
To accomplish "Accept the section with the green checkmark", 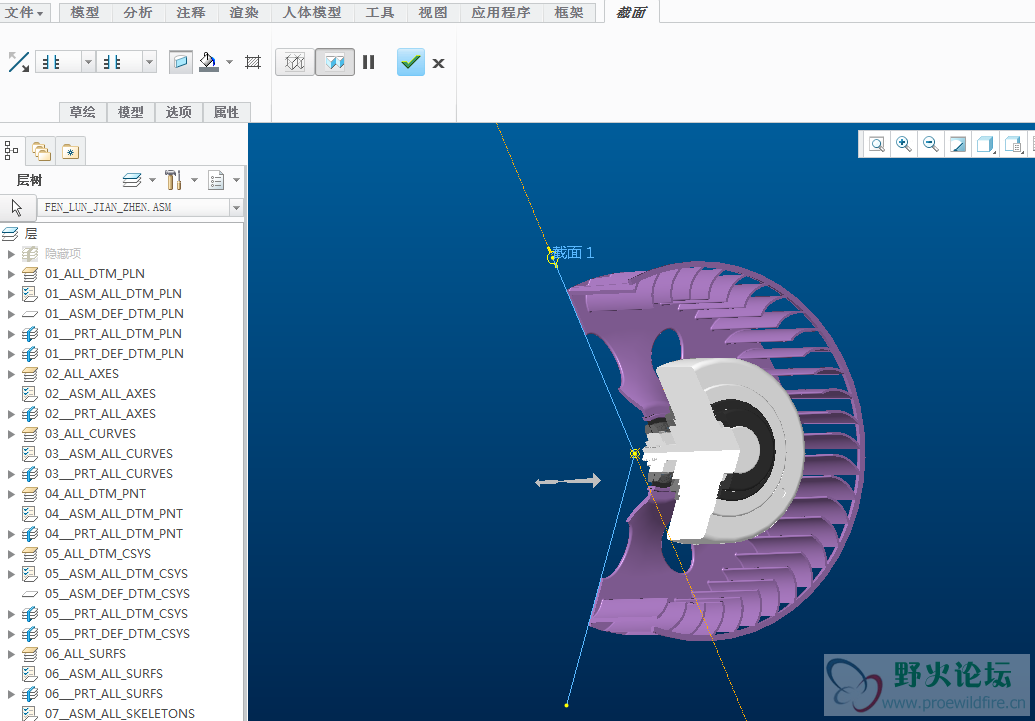I will coord(411,62).
